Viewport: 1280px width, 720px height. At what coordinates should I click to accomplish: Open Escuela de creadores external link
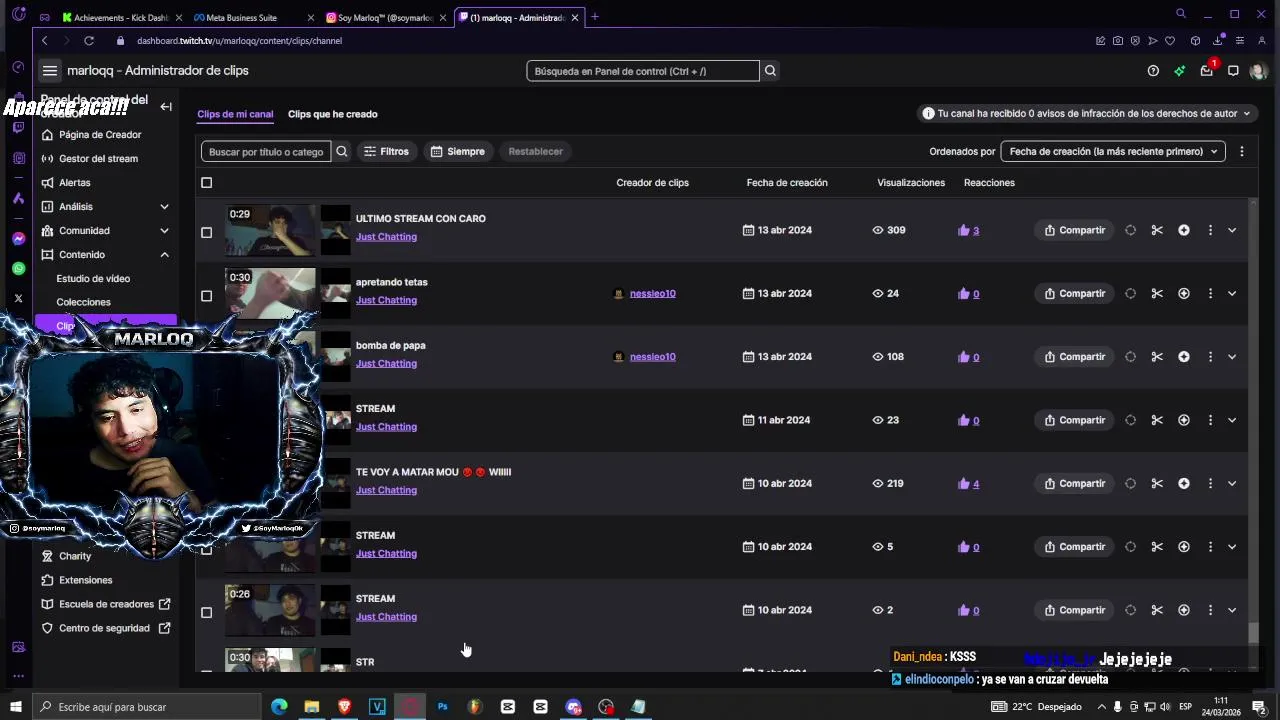106,604
